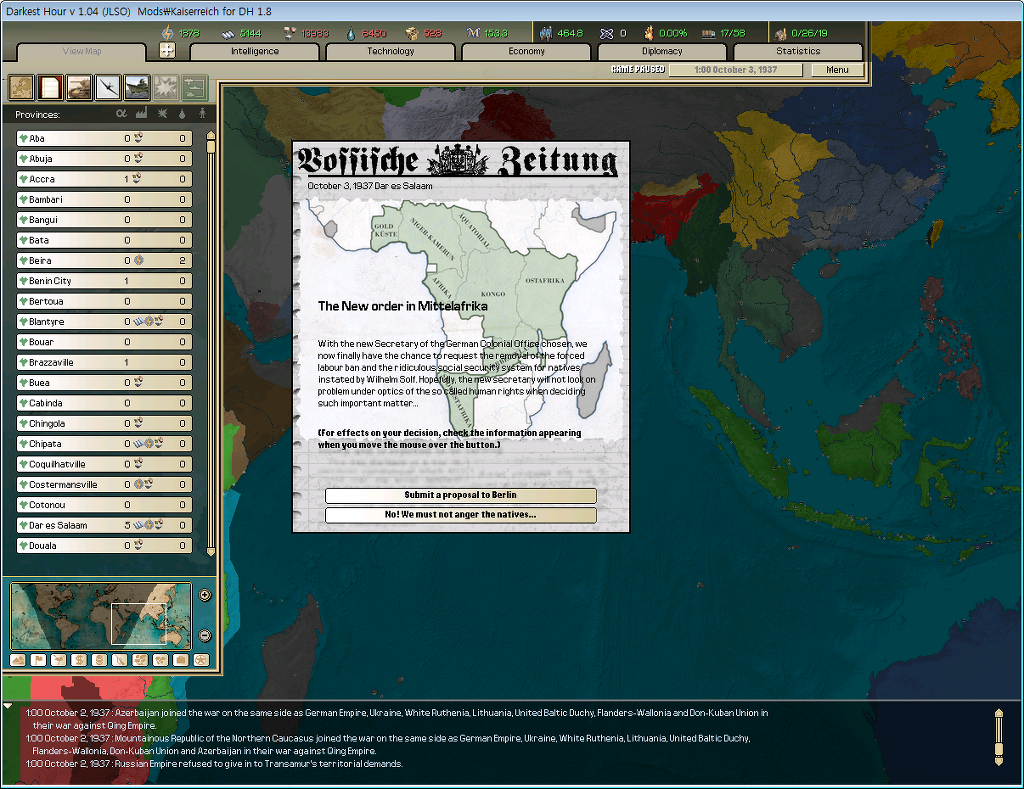Click the oil drop resource icon in top bar
This screenshot has width=1024, height=789.
click(351, 33)
